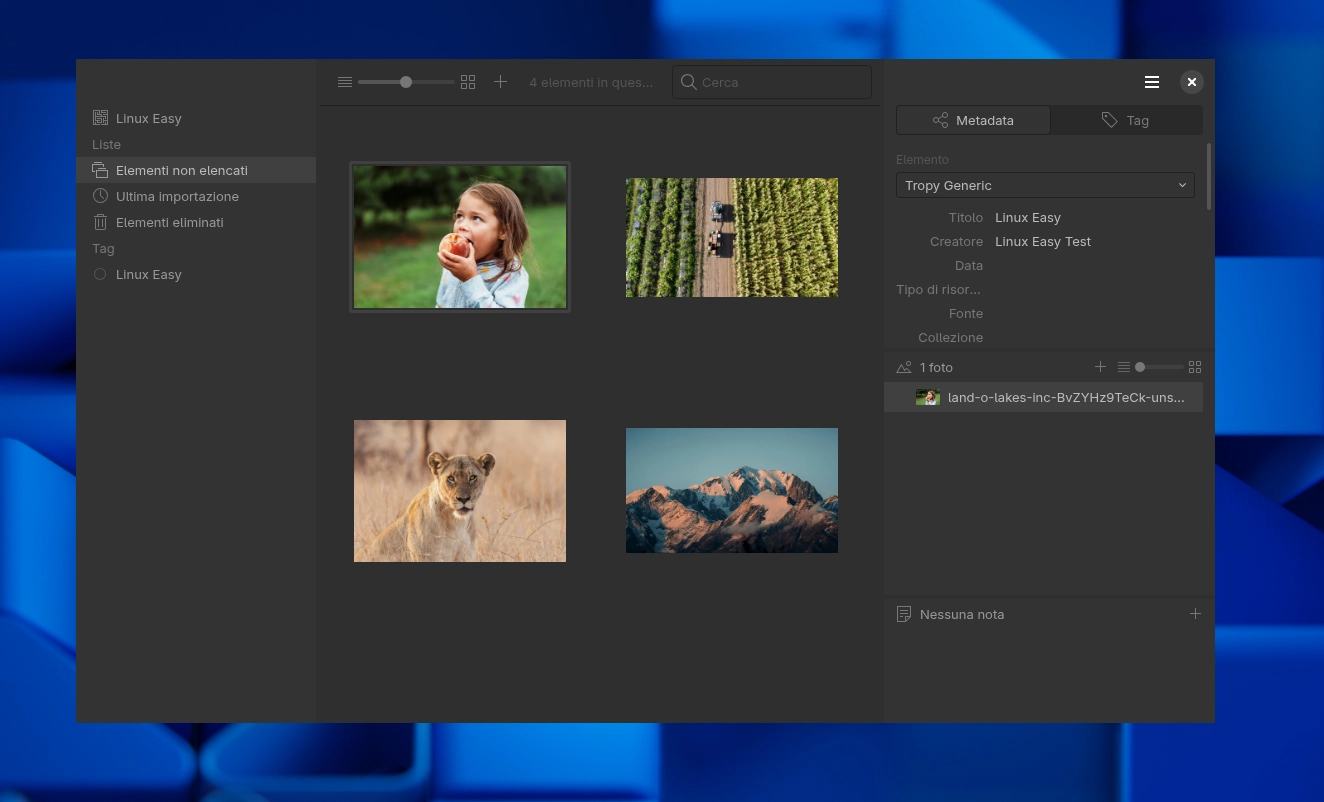The width and height of the screenshot is (1324, 802).
Task: Create a new note with plus icon
Action: [x=1195, y=614]
